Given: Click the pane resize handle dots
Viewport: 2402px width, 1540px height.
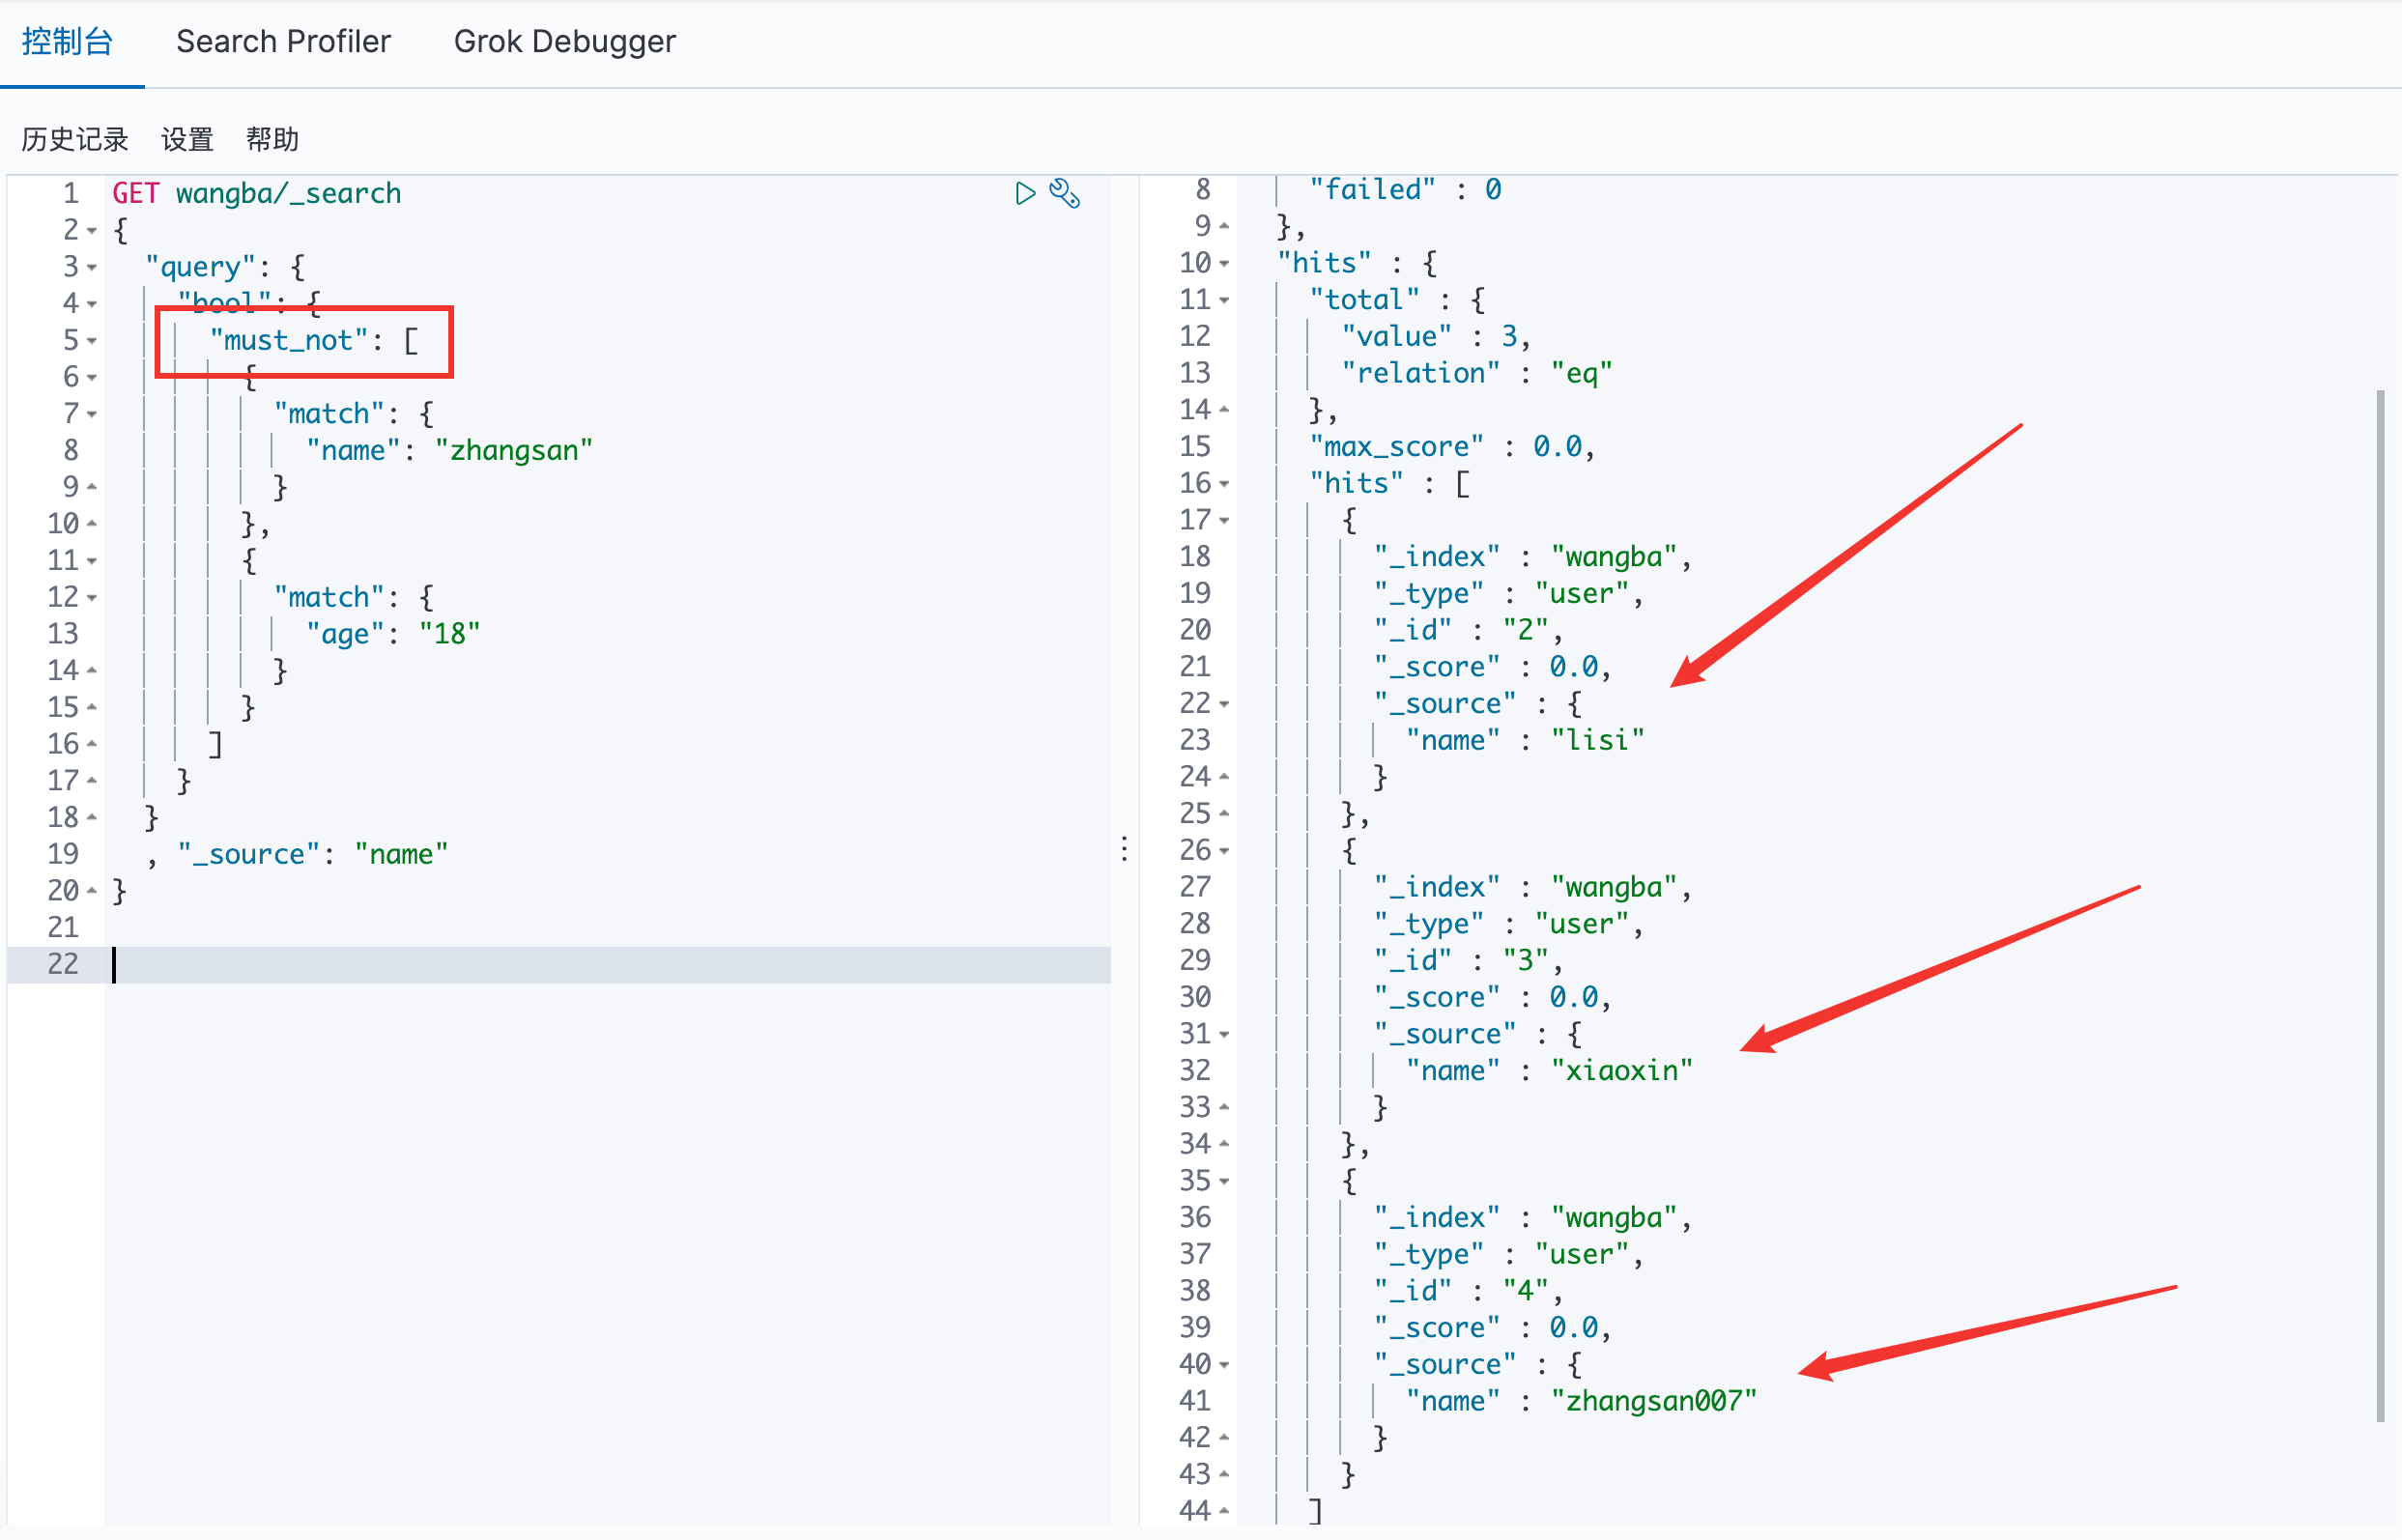Looking at the screenshot, I should pyautogui.click(x=1124, y=849).
